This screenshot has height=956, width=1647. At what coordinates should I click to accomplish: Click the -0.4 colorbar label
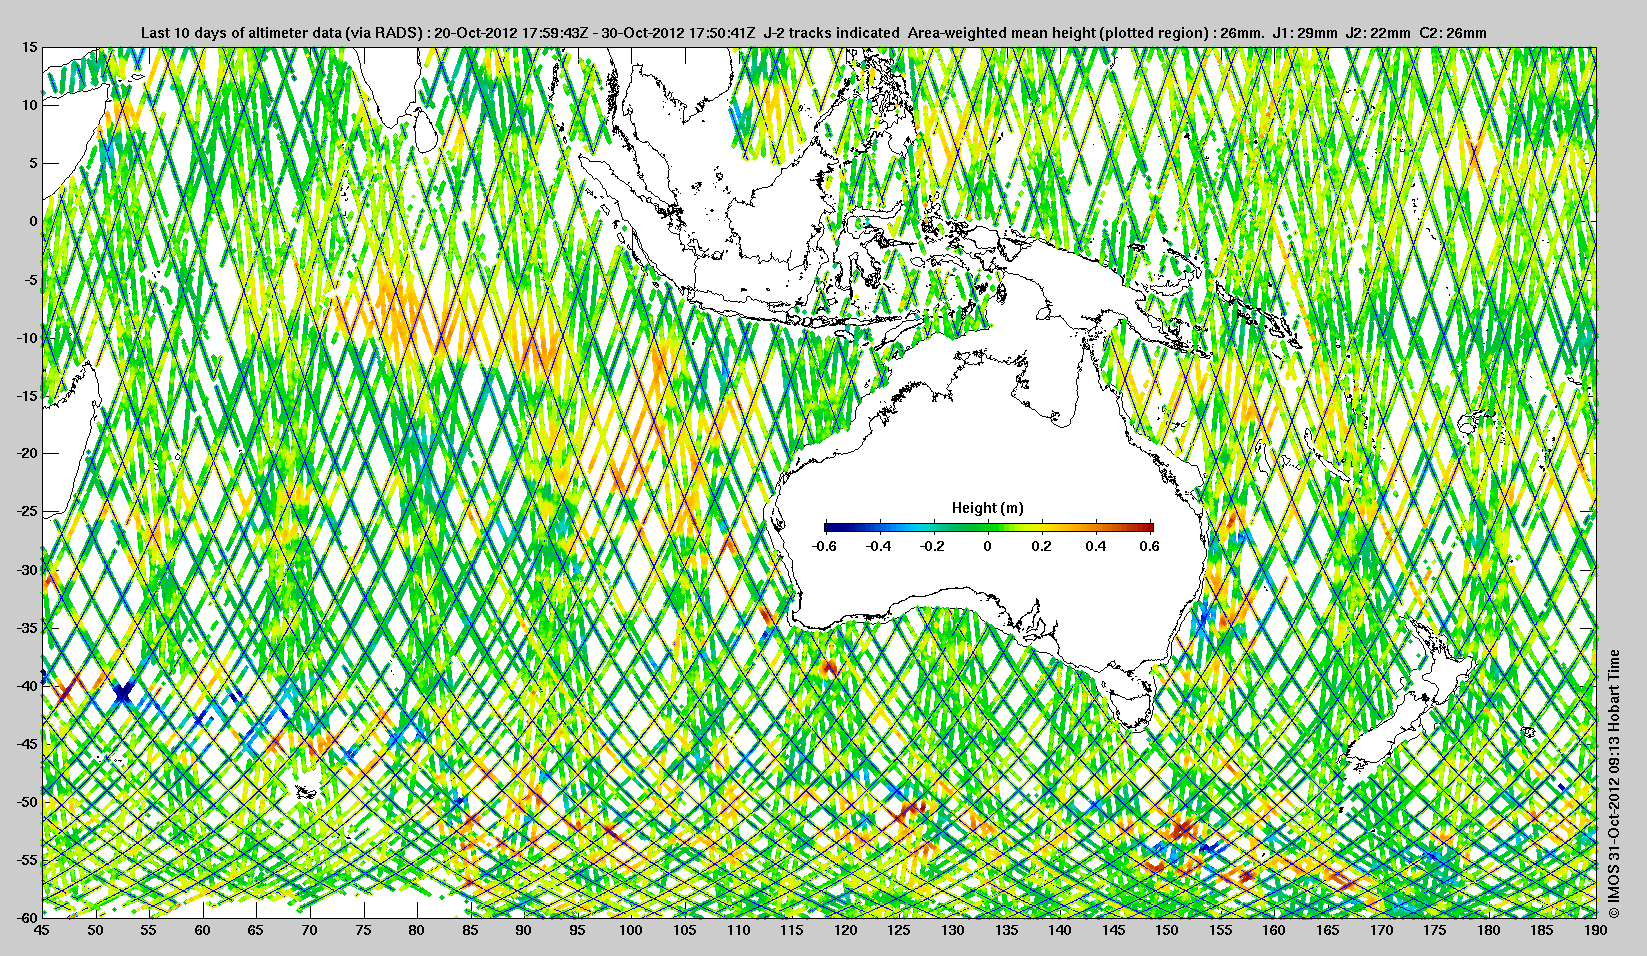point(878,546)
